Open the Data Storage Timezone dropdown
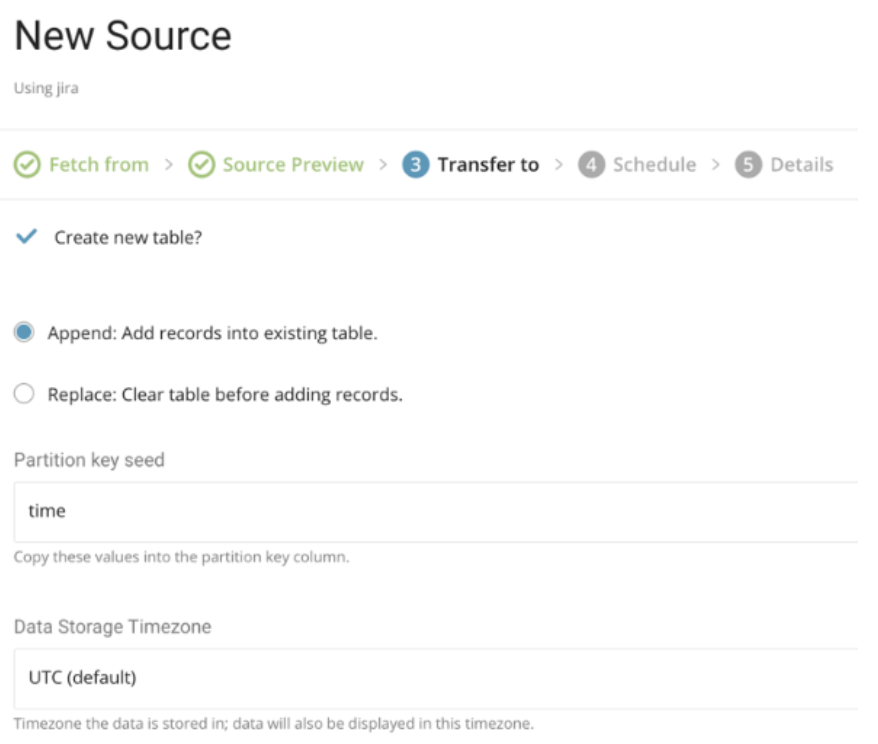 [436, 677]
